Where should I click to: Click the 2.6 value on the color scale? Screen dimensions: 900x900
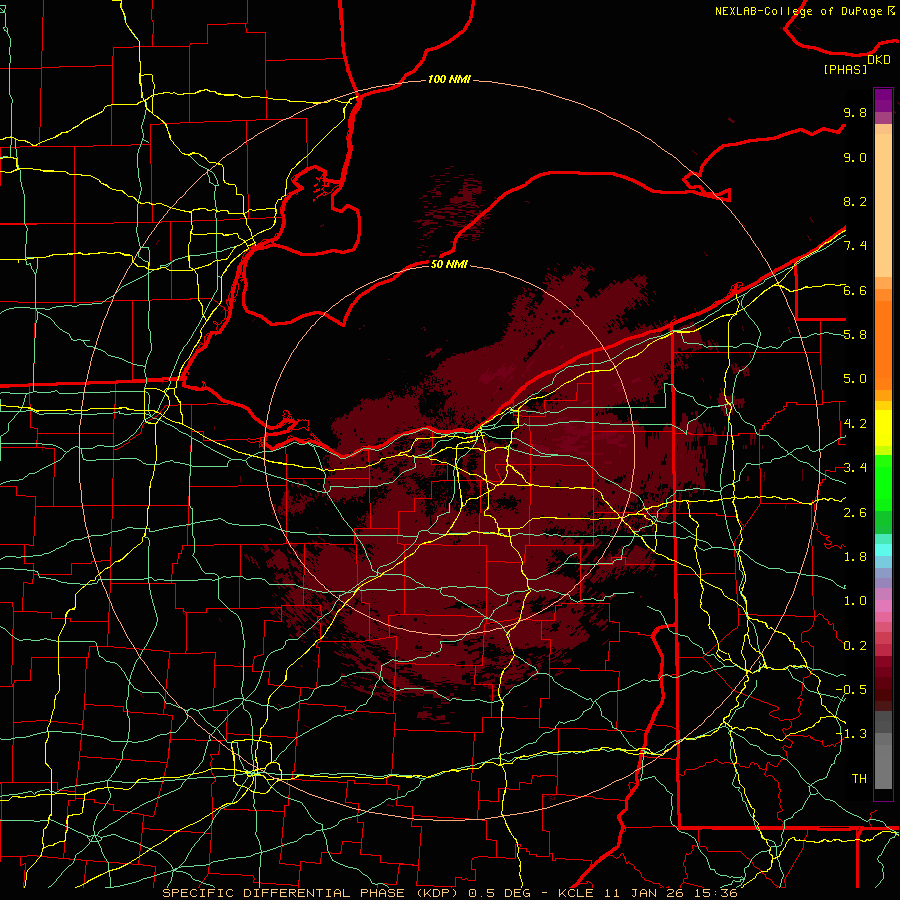(x=855, y=513)
